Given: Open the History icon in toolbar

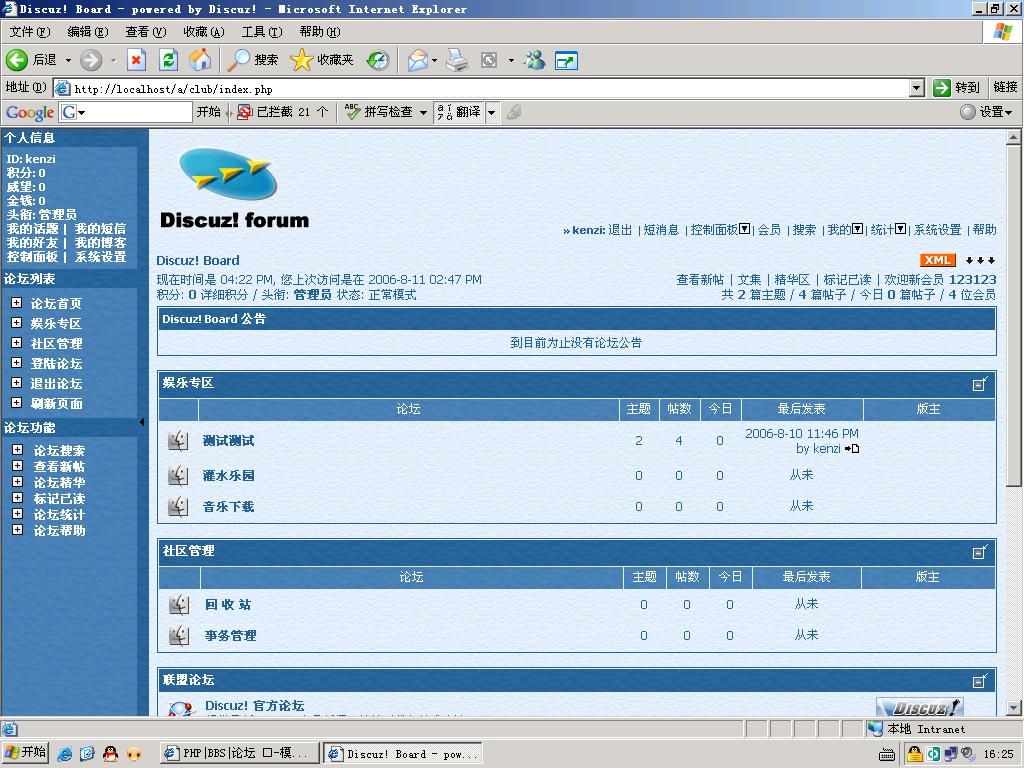Looking at the screenshot, I should [x=377, y=60].
